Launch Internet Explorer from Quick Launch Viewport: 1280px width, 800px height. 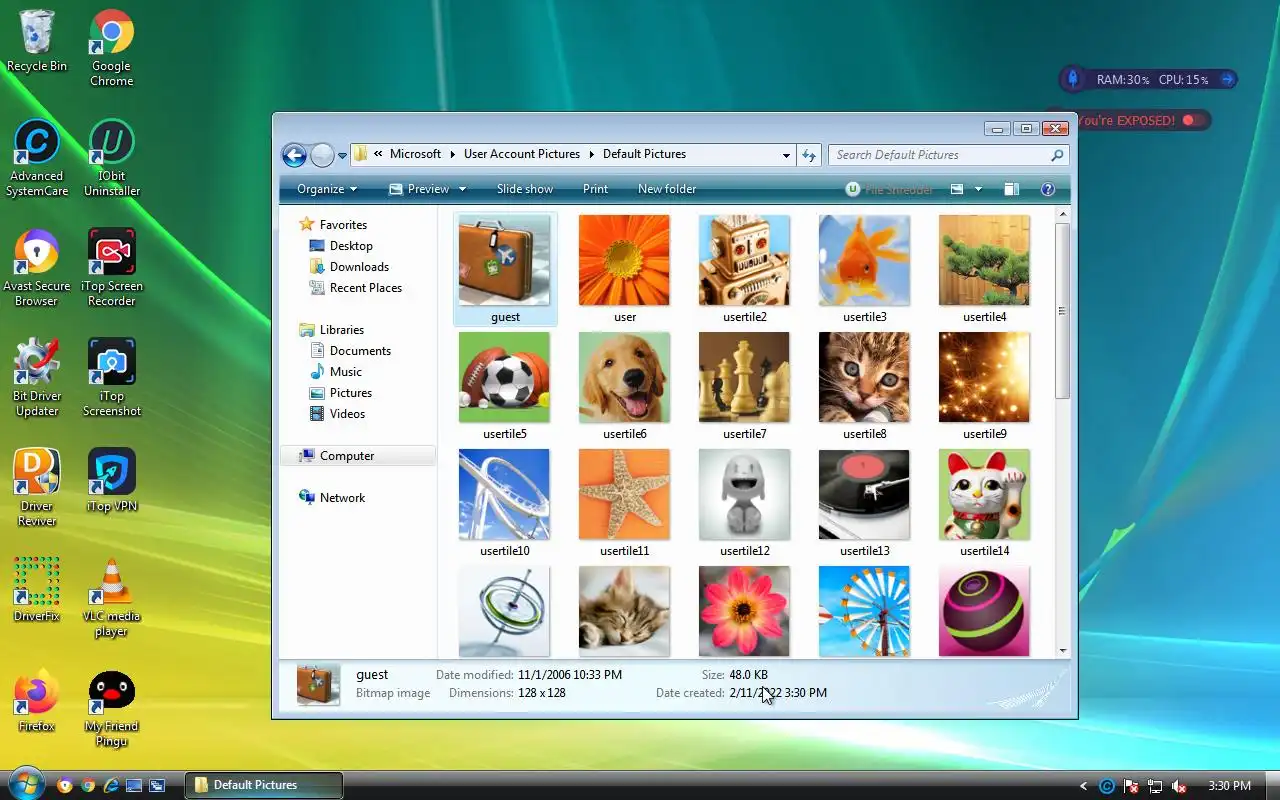(111, 786)
